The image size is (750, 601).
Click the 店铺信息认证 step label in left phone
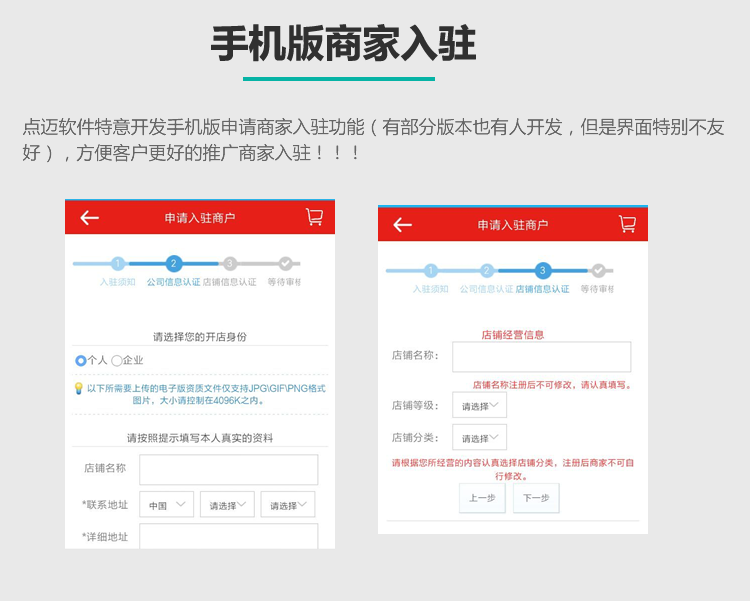(230, 282)
